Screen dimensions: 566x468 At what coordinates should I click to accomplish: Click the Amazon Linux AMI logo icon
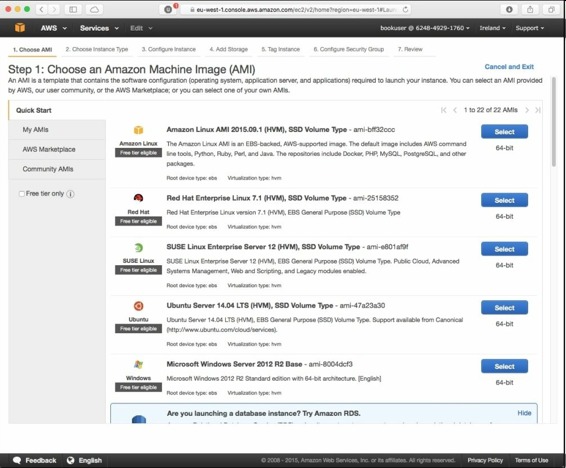point(139,130)
